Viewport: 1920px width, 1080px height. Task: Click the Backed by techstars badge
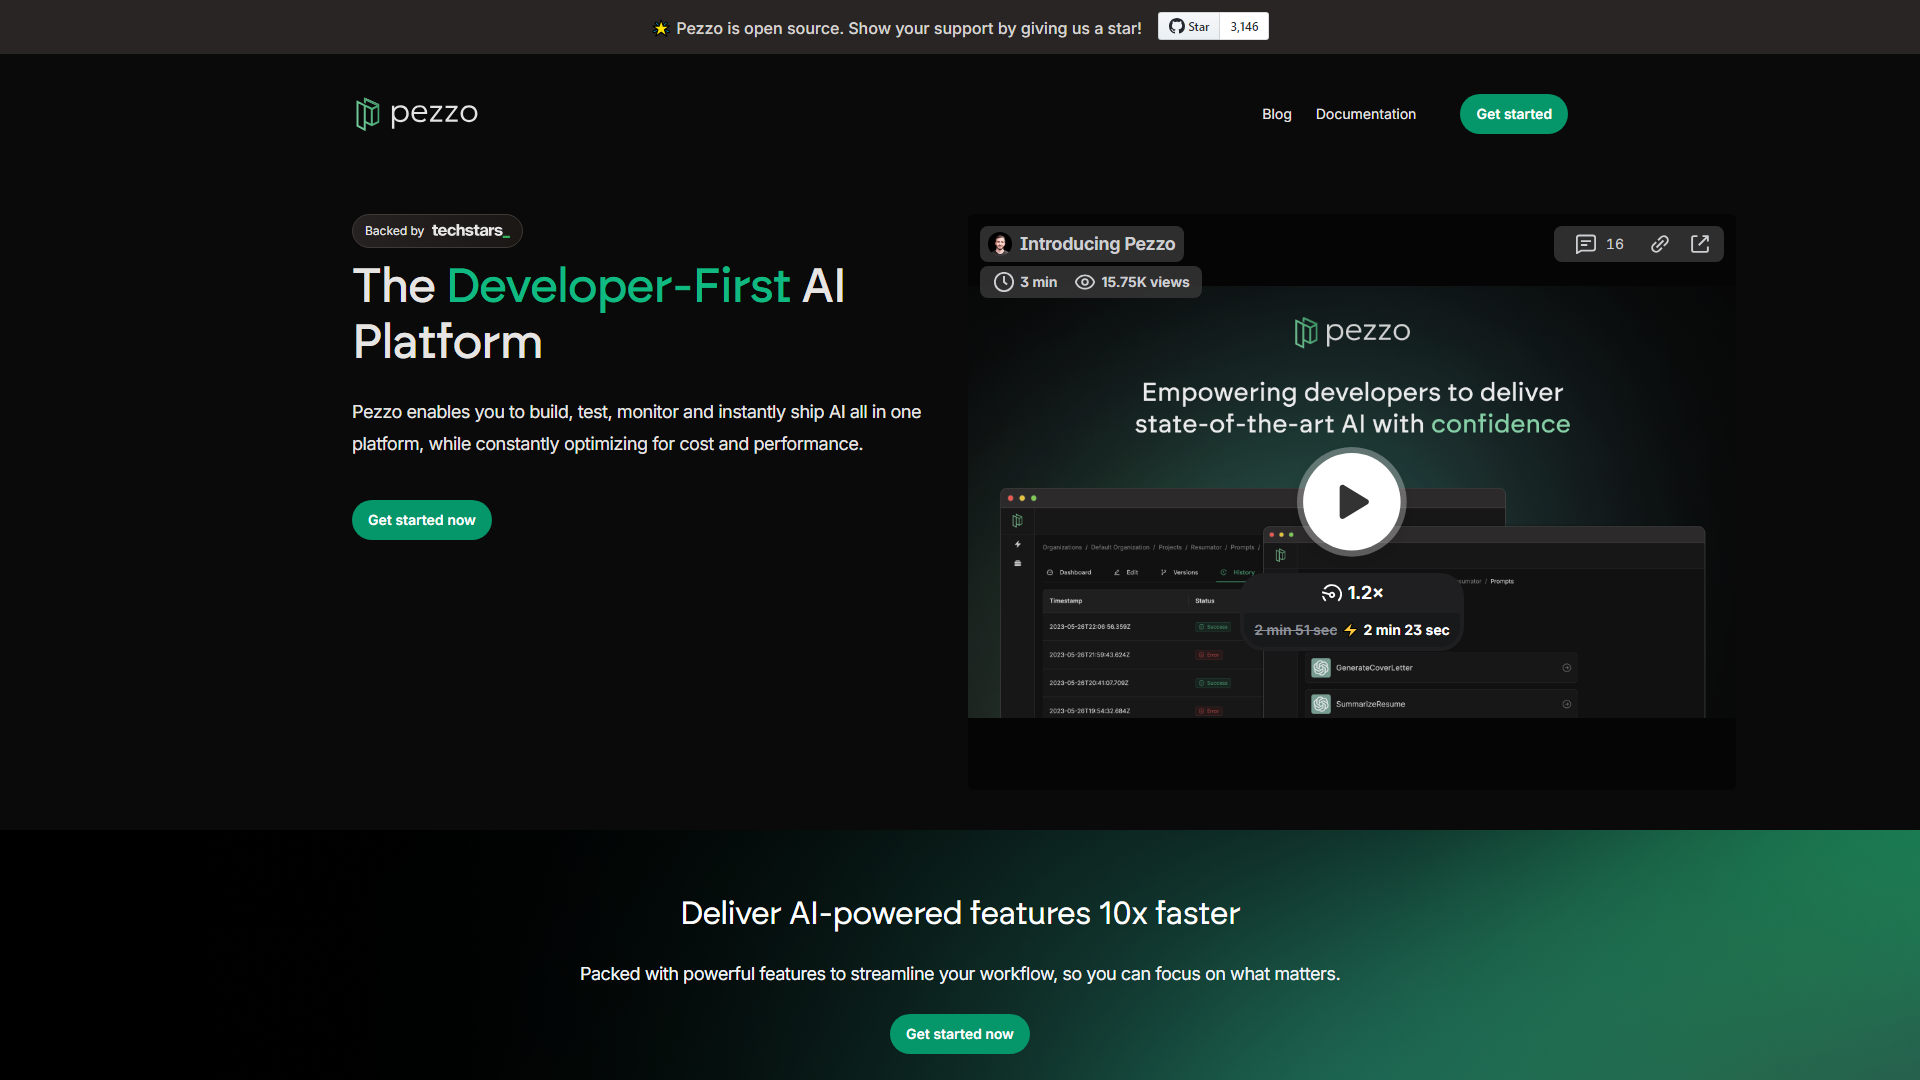[x=437, y=231]
